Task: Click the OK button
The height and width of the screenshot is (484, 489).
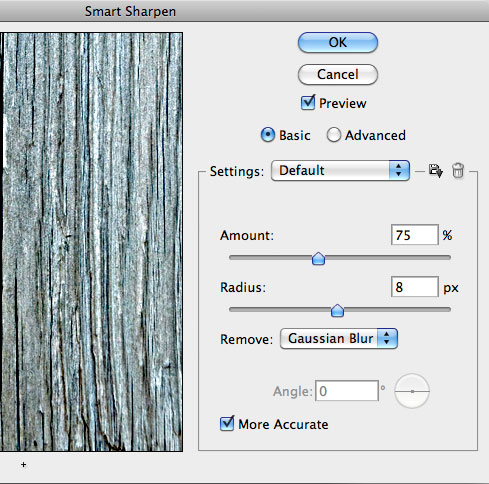Action: coord(338,42)
